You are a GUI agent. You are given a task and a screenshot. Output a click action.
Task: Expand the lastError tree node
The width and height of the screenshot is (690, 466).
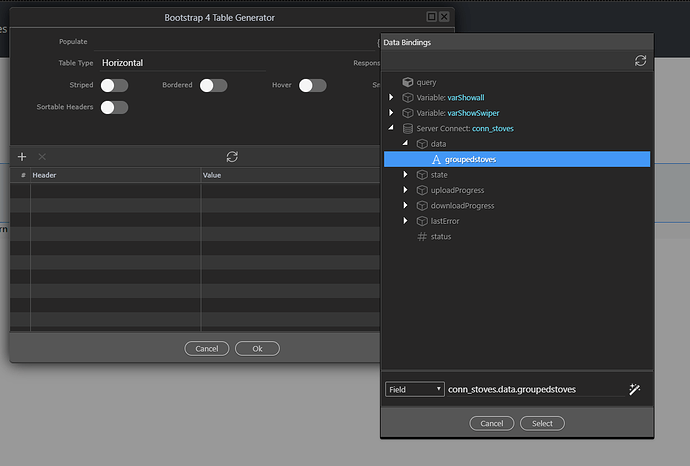(406, 221)
